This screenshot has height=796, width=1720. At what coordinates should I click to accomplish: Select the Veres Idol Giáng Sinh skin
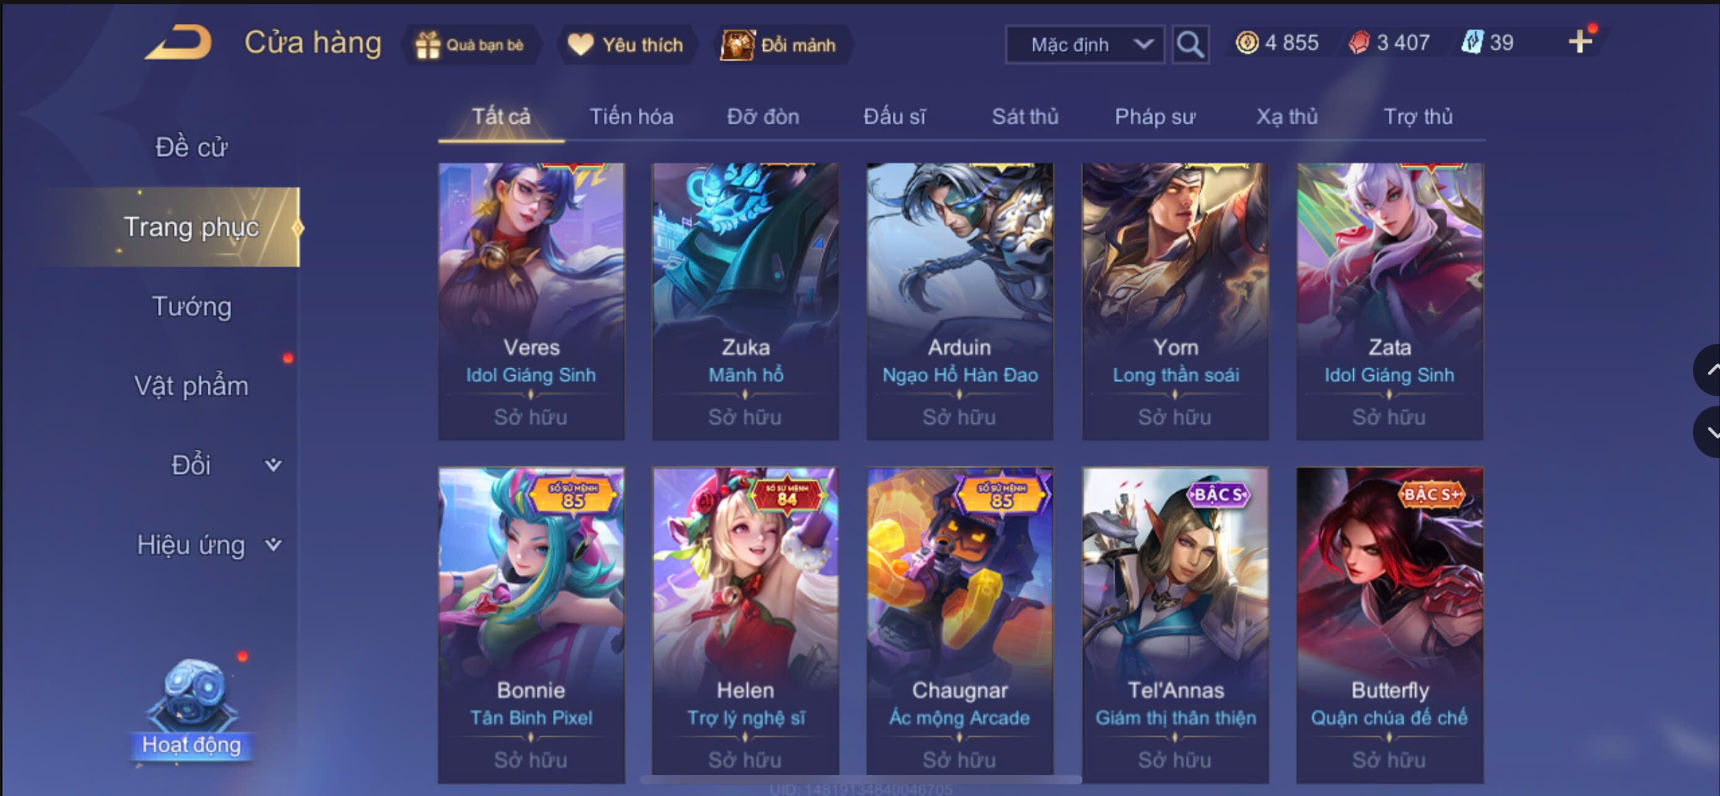pos(531,301)
